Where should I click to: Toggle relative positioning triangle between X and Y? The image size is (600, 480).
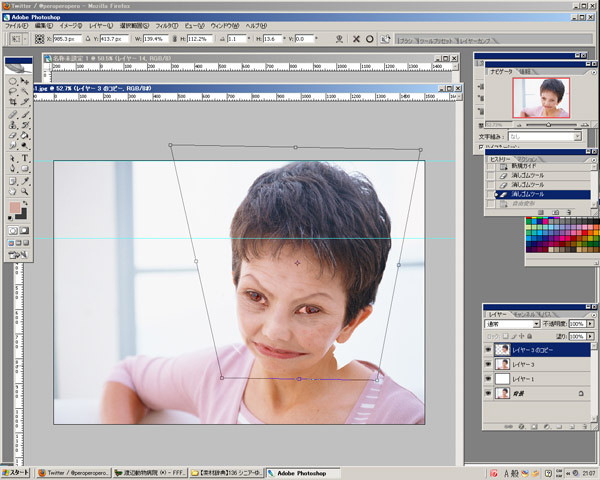[x=88, y=39]
